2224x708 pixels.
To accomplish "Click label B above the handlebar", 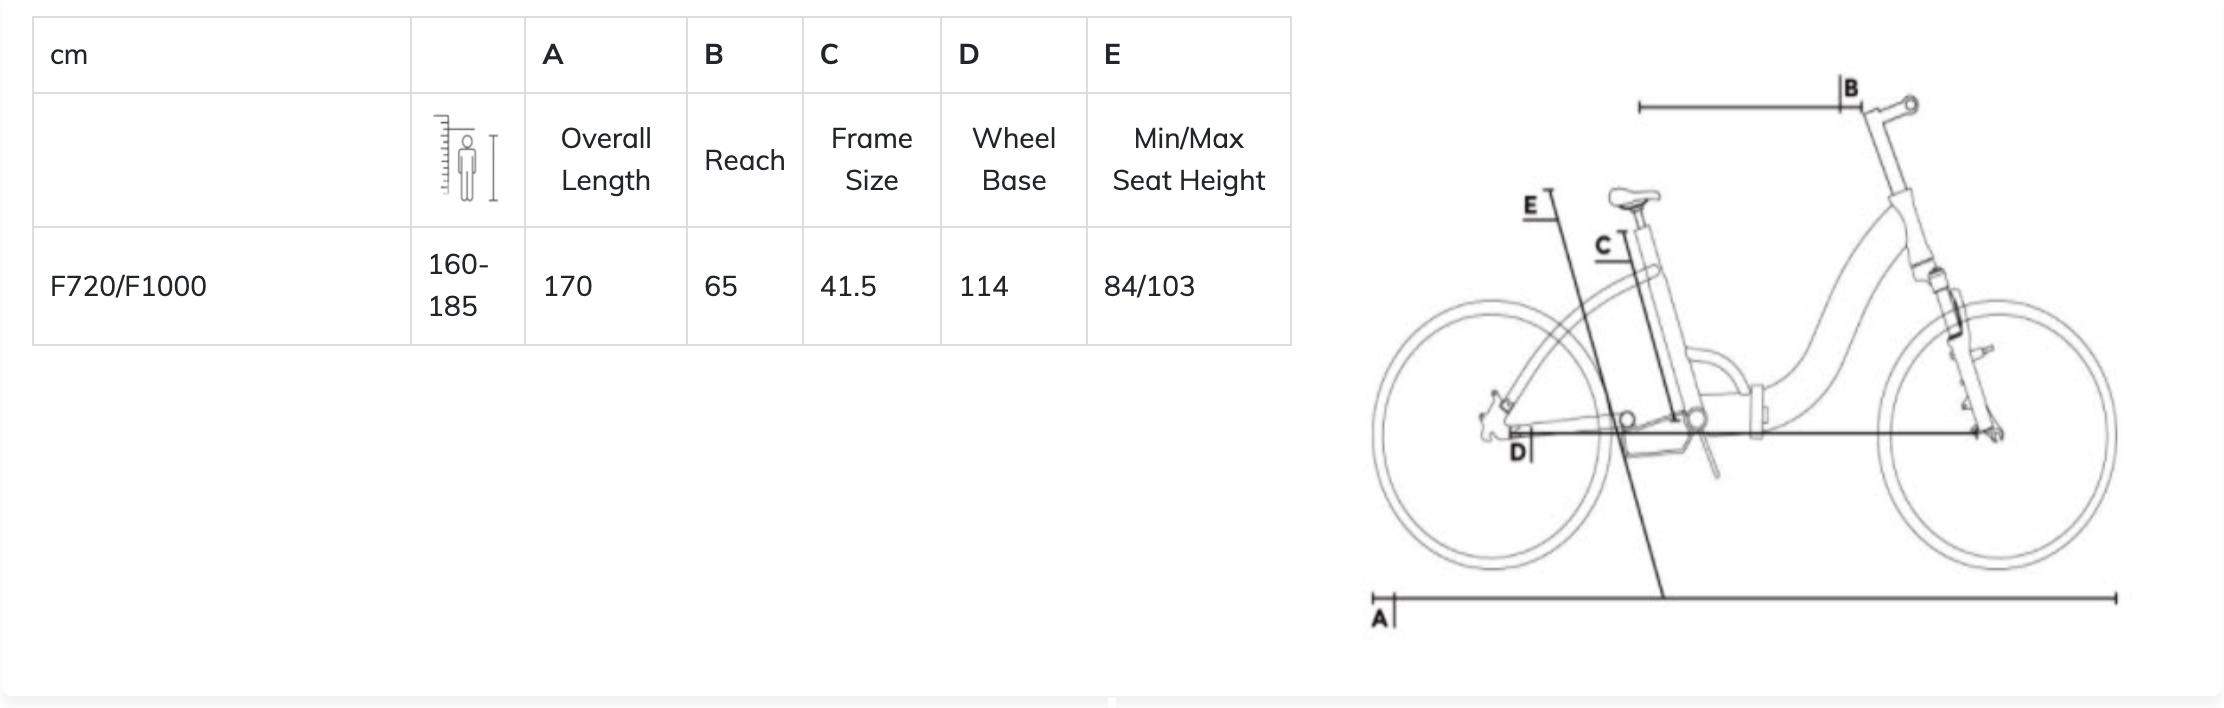I will coord(1851,88).
